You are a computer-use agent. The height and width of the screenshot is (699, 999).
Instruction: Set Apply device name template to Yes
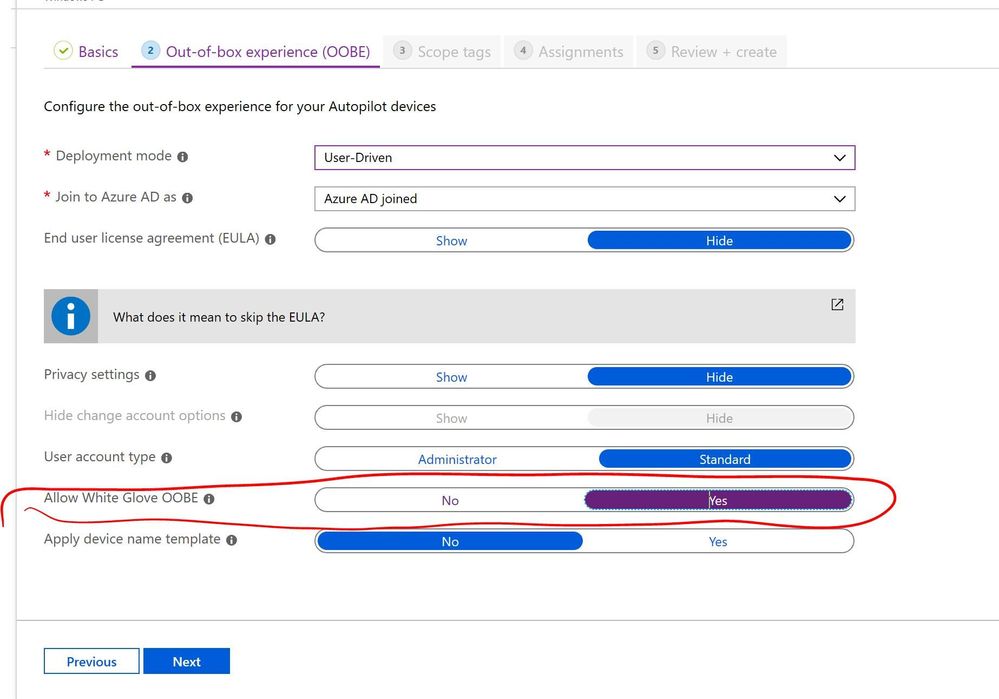click(718, 541)
